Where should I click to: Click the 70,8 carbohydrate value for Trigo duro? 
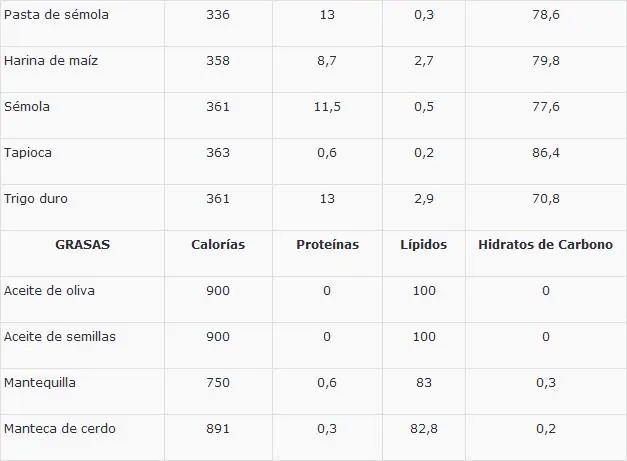(x=546, y=199)
